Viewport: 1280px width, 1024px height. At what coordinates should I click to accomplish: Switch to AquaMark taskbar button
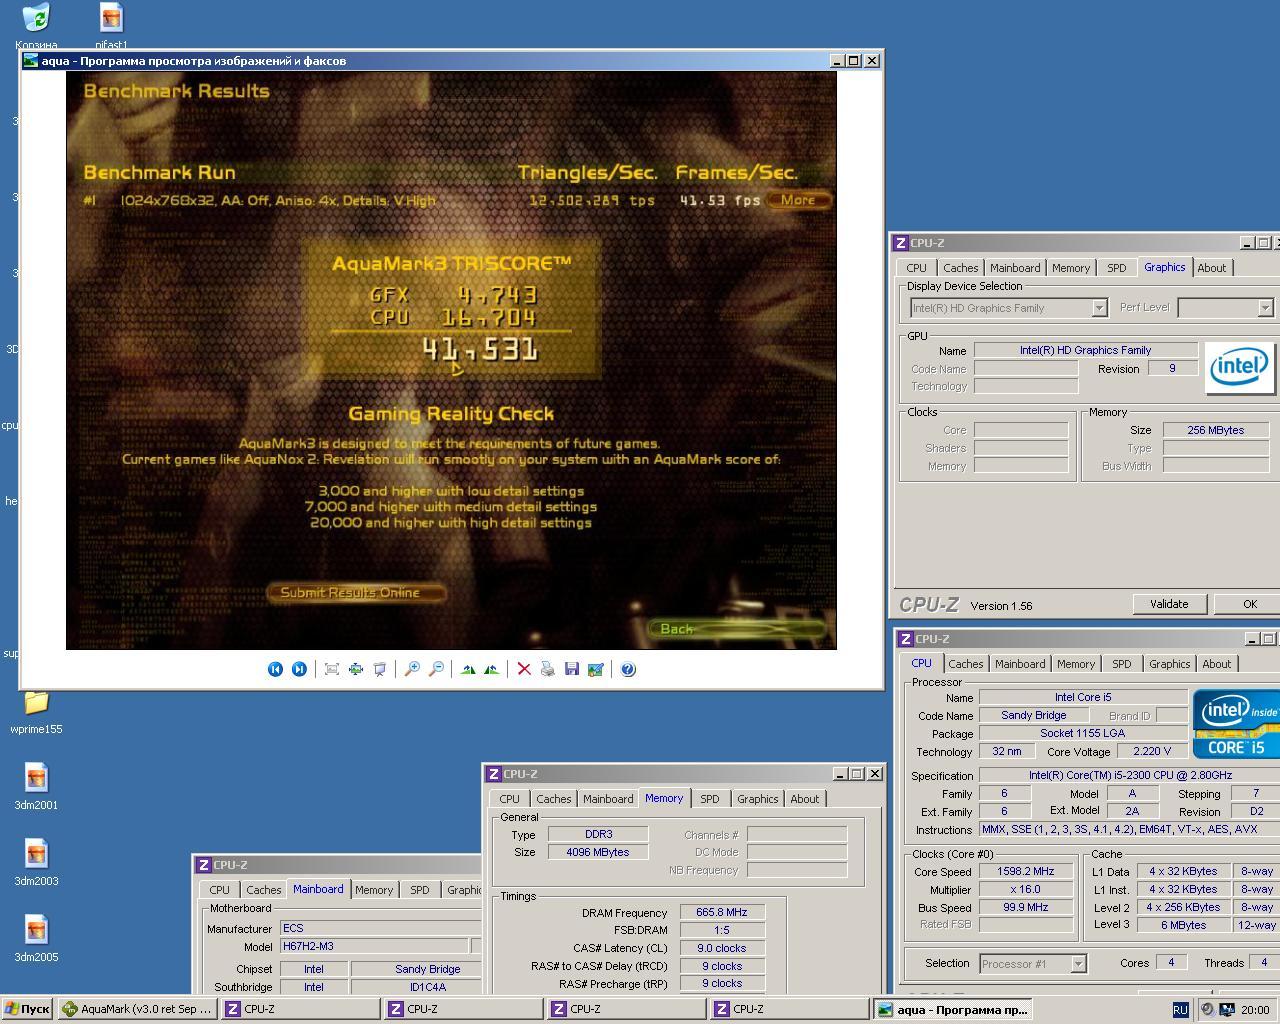138,1010
